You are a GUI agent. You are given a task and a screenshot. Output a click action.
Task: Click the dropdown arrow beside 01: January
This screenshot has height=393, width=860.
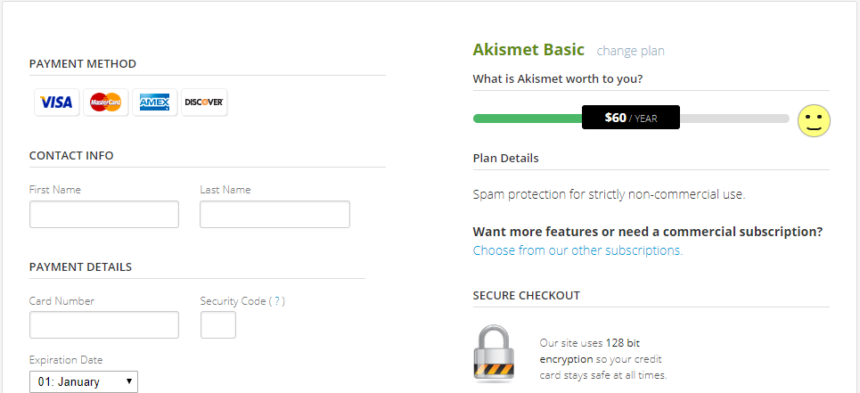129,381
